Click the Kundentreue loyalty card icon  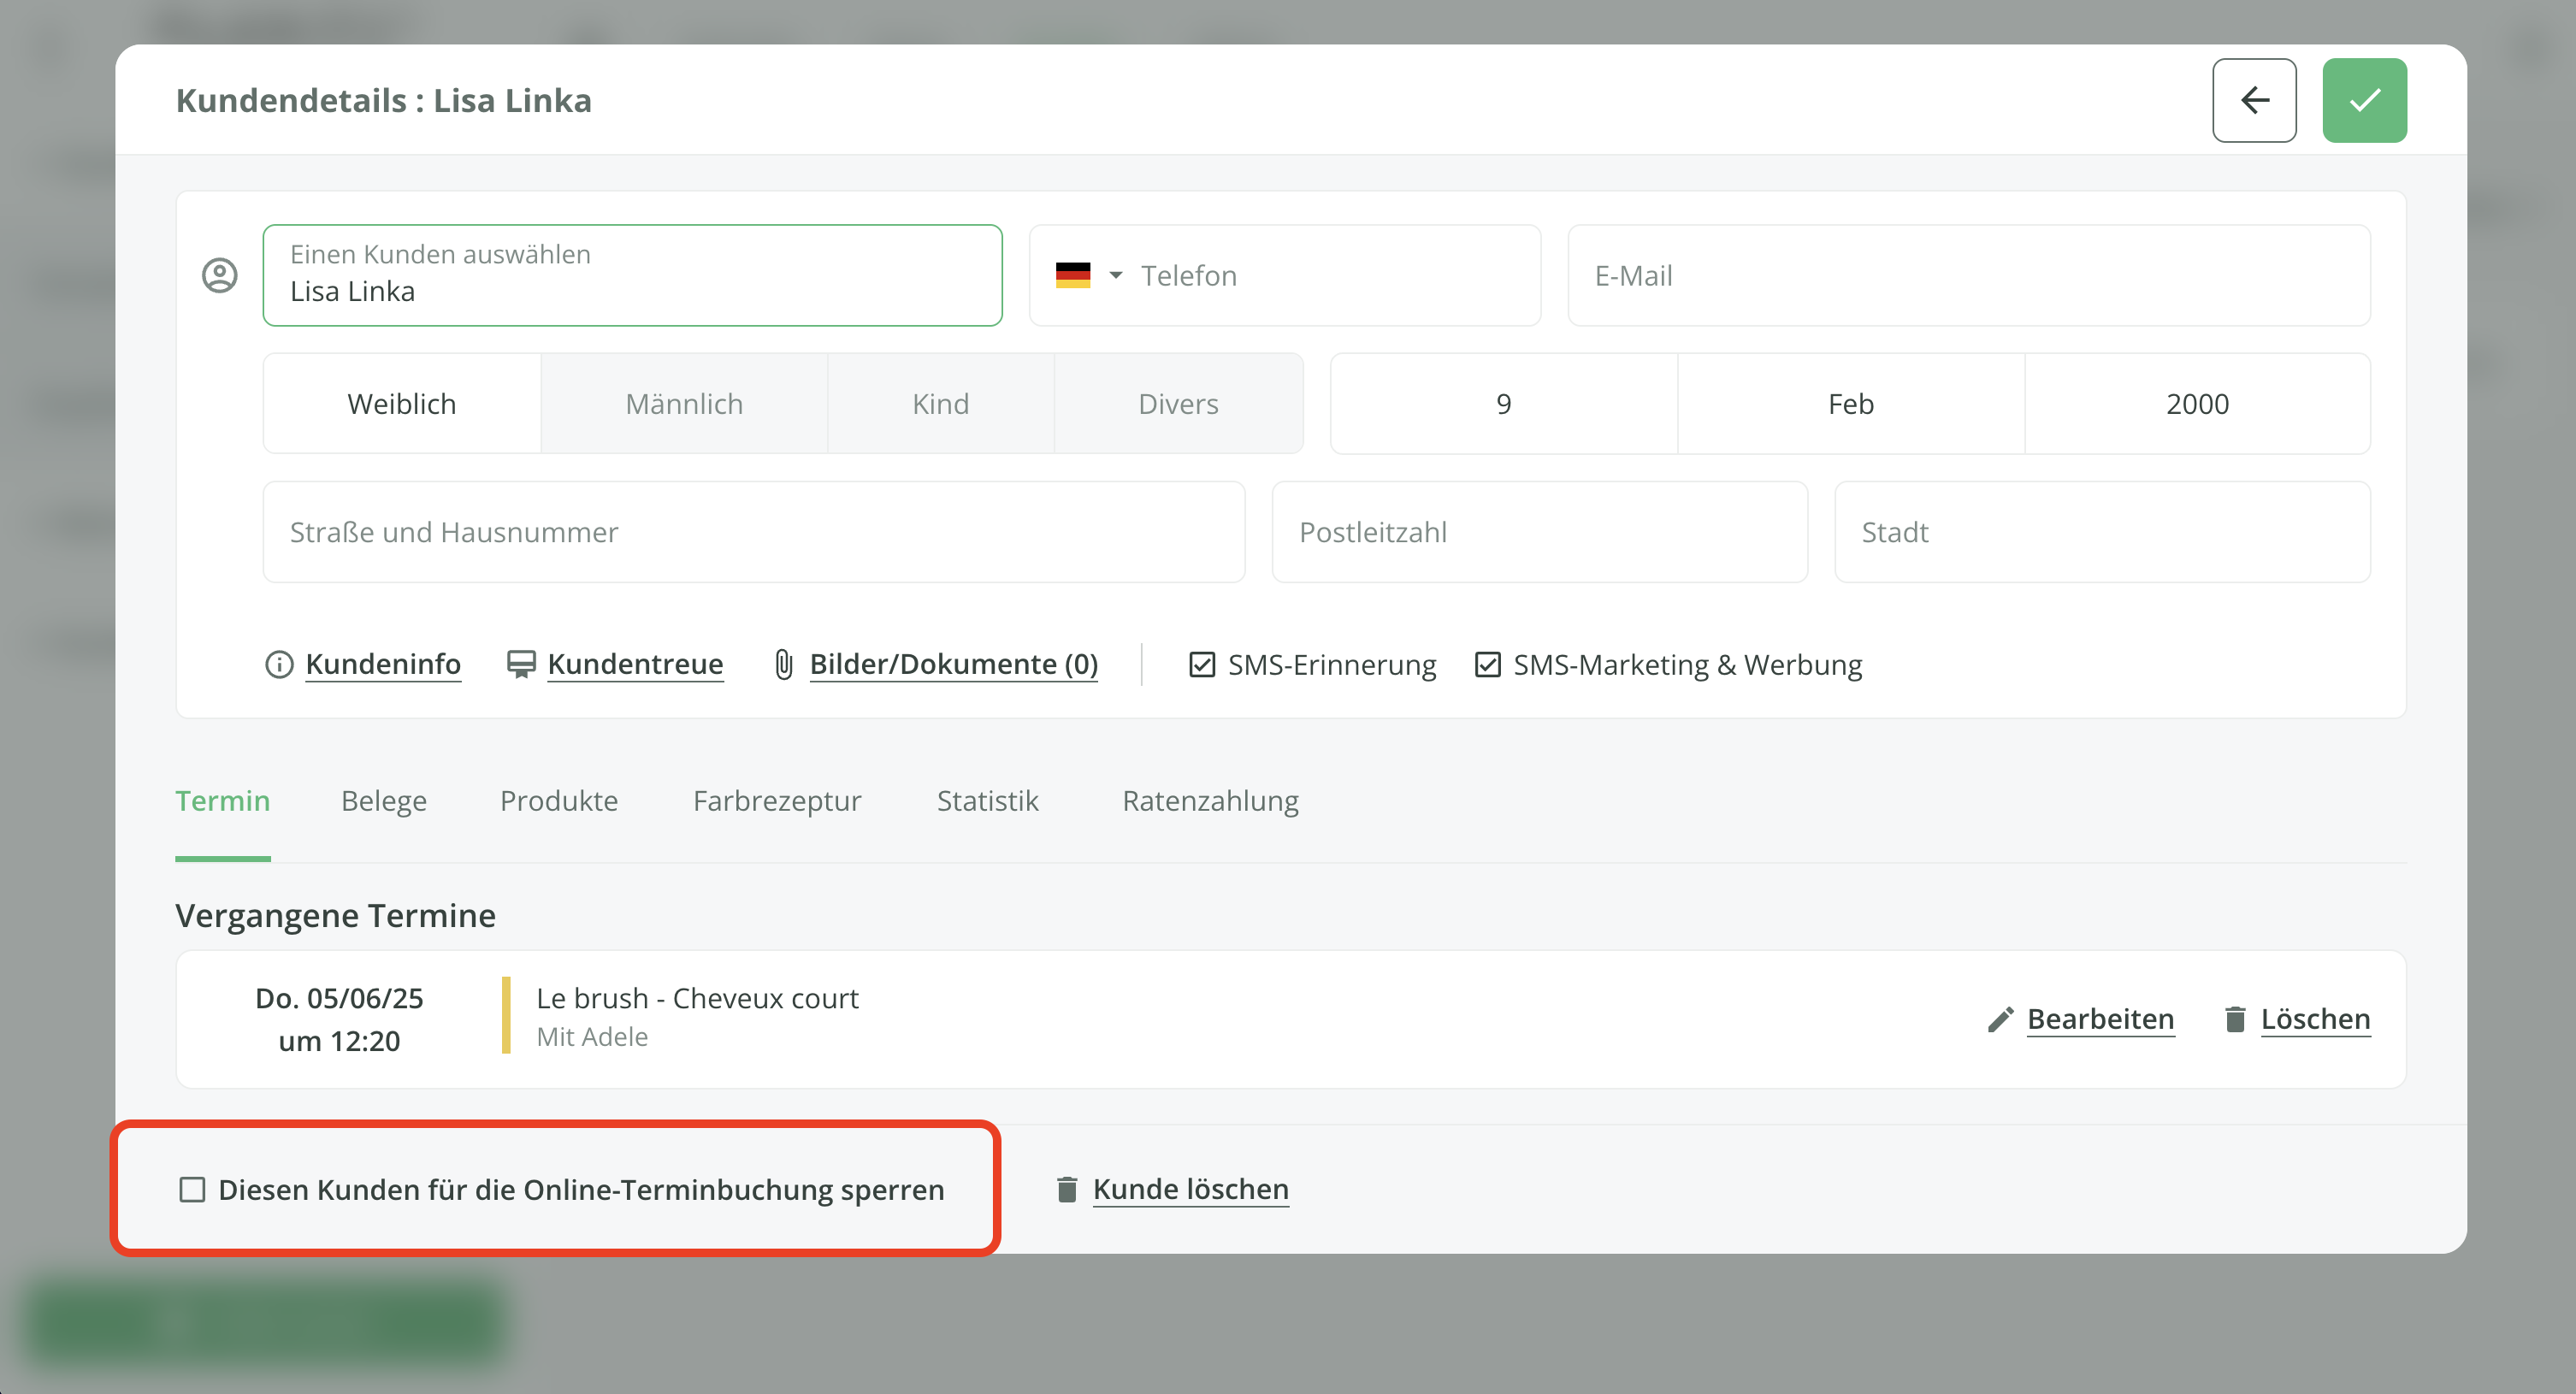pos(520,664)
